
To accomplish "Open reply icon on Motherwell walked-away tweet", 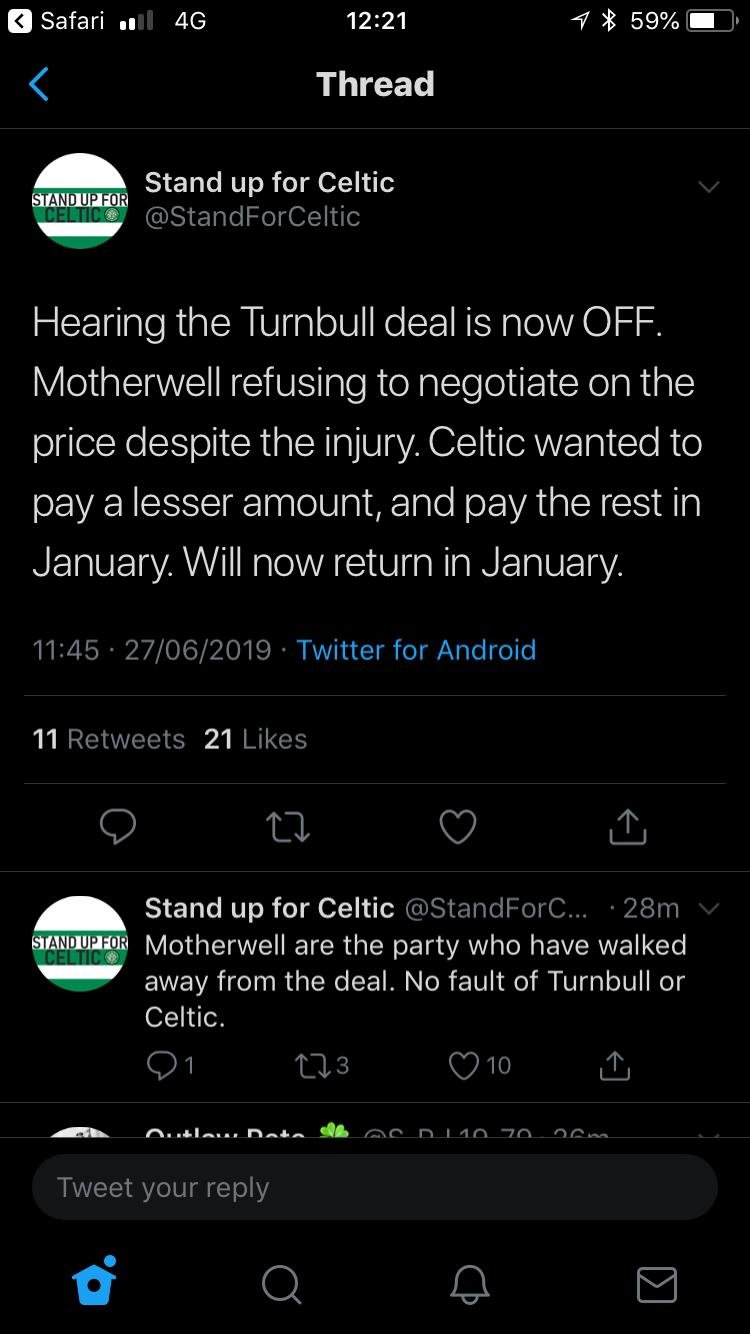I will 161,1066.
